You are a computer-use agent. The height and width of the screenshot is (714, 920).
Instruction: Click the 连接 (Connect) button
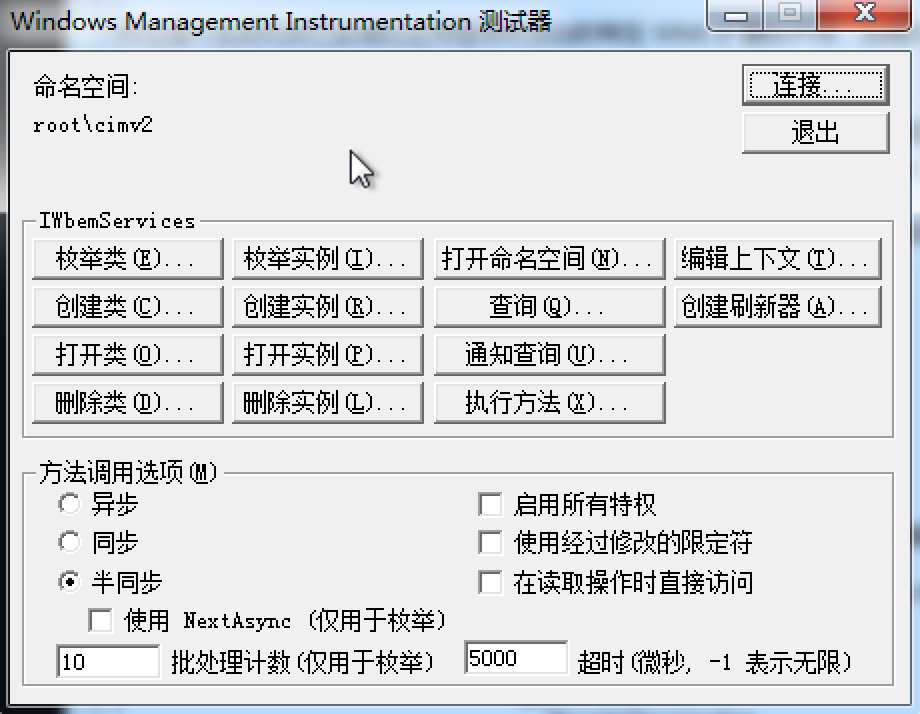pyautogui.click(x=814, y=86)
